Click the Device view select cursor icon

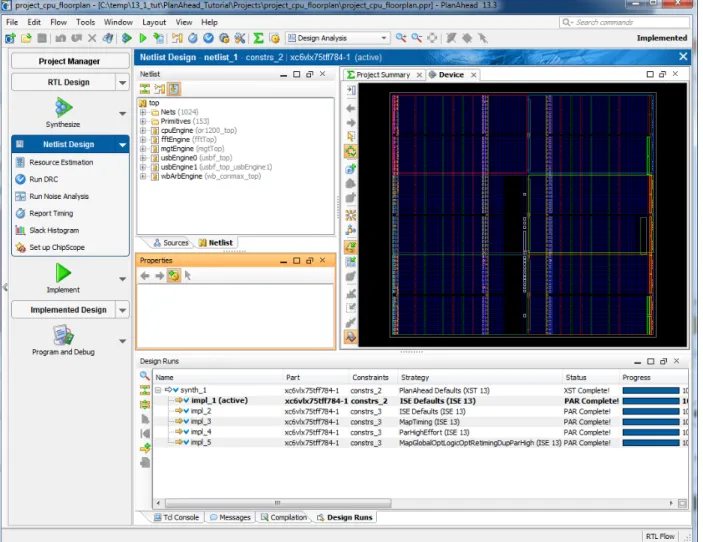(351, 136)
